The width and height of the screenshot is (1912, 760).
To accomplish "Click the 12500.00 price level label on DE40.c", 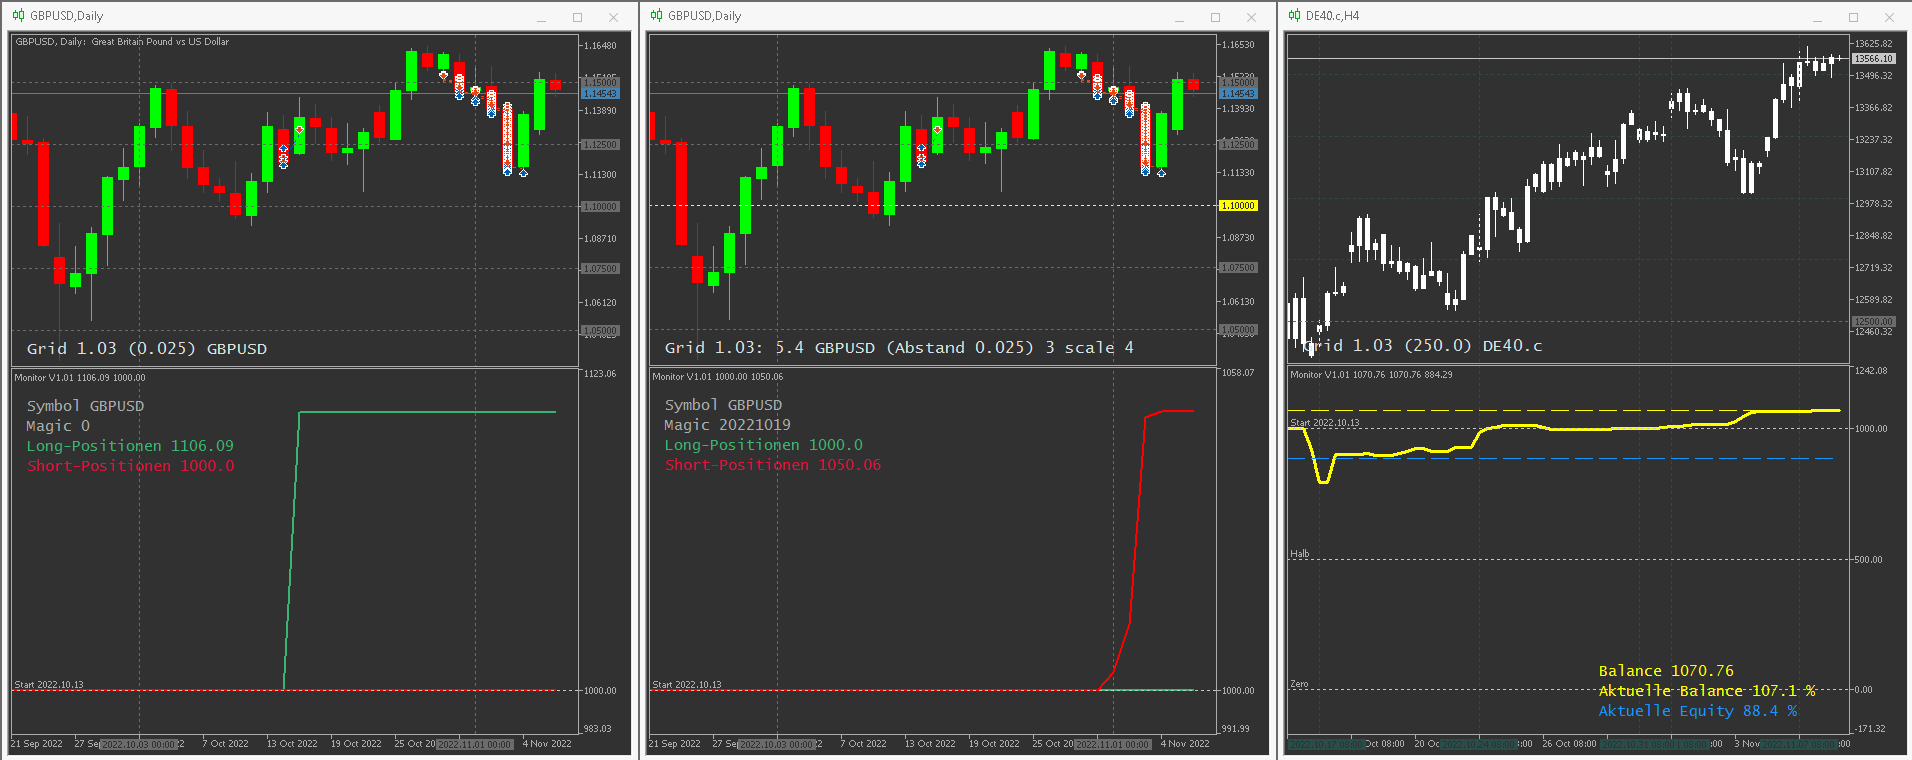I will click(1874, 321).
